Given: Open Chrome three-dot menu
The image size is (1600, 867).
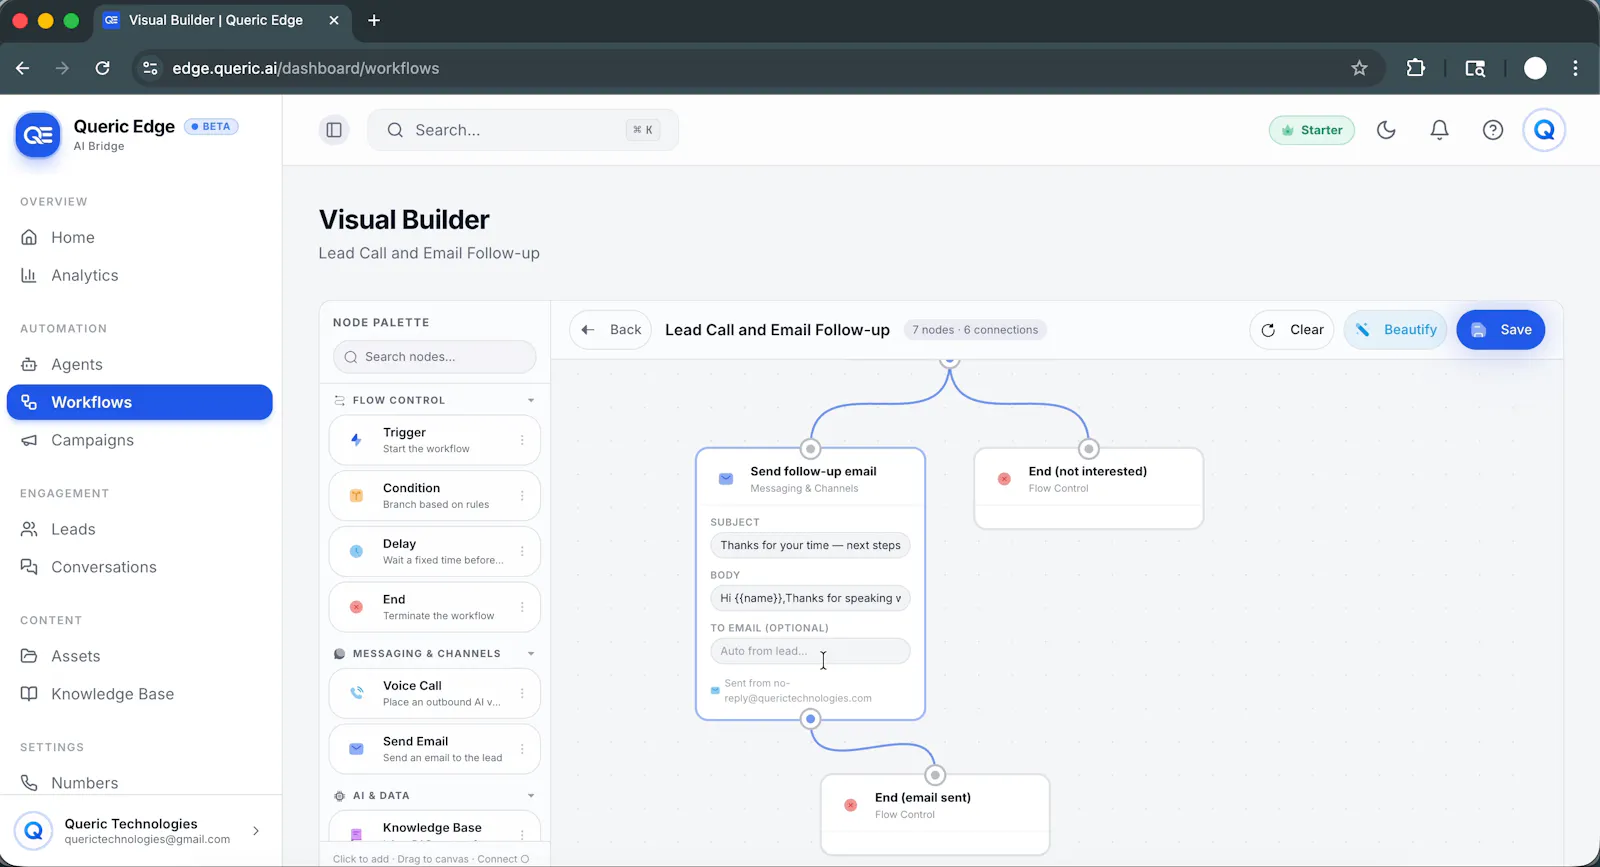Looking at the screenshot, I should pyautogui.click(x=1575, y=68).
